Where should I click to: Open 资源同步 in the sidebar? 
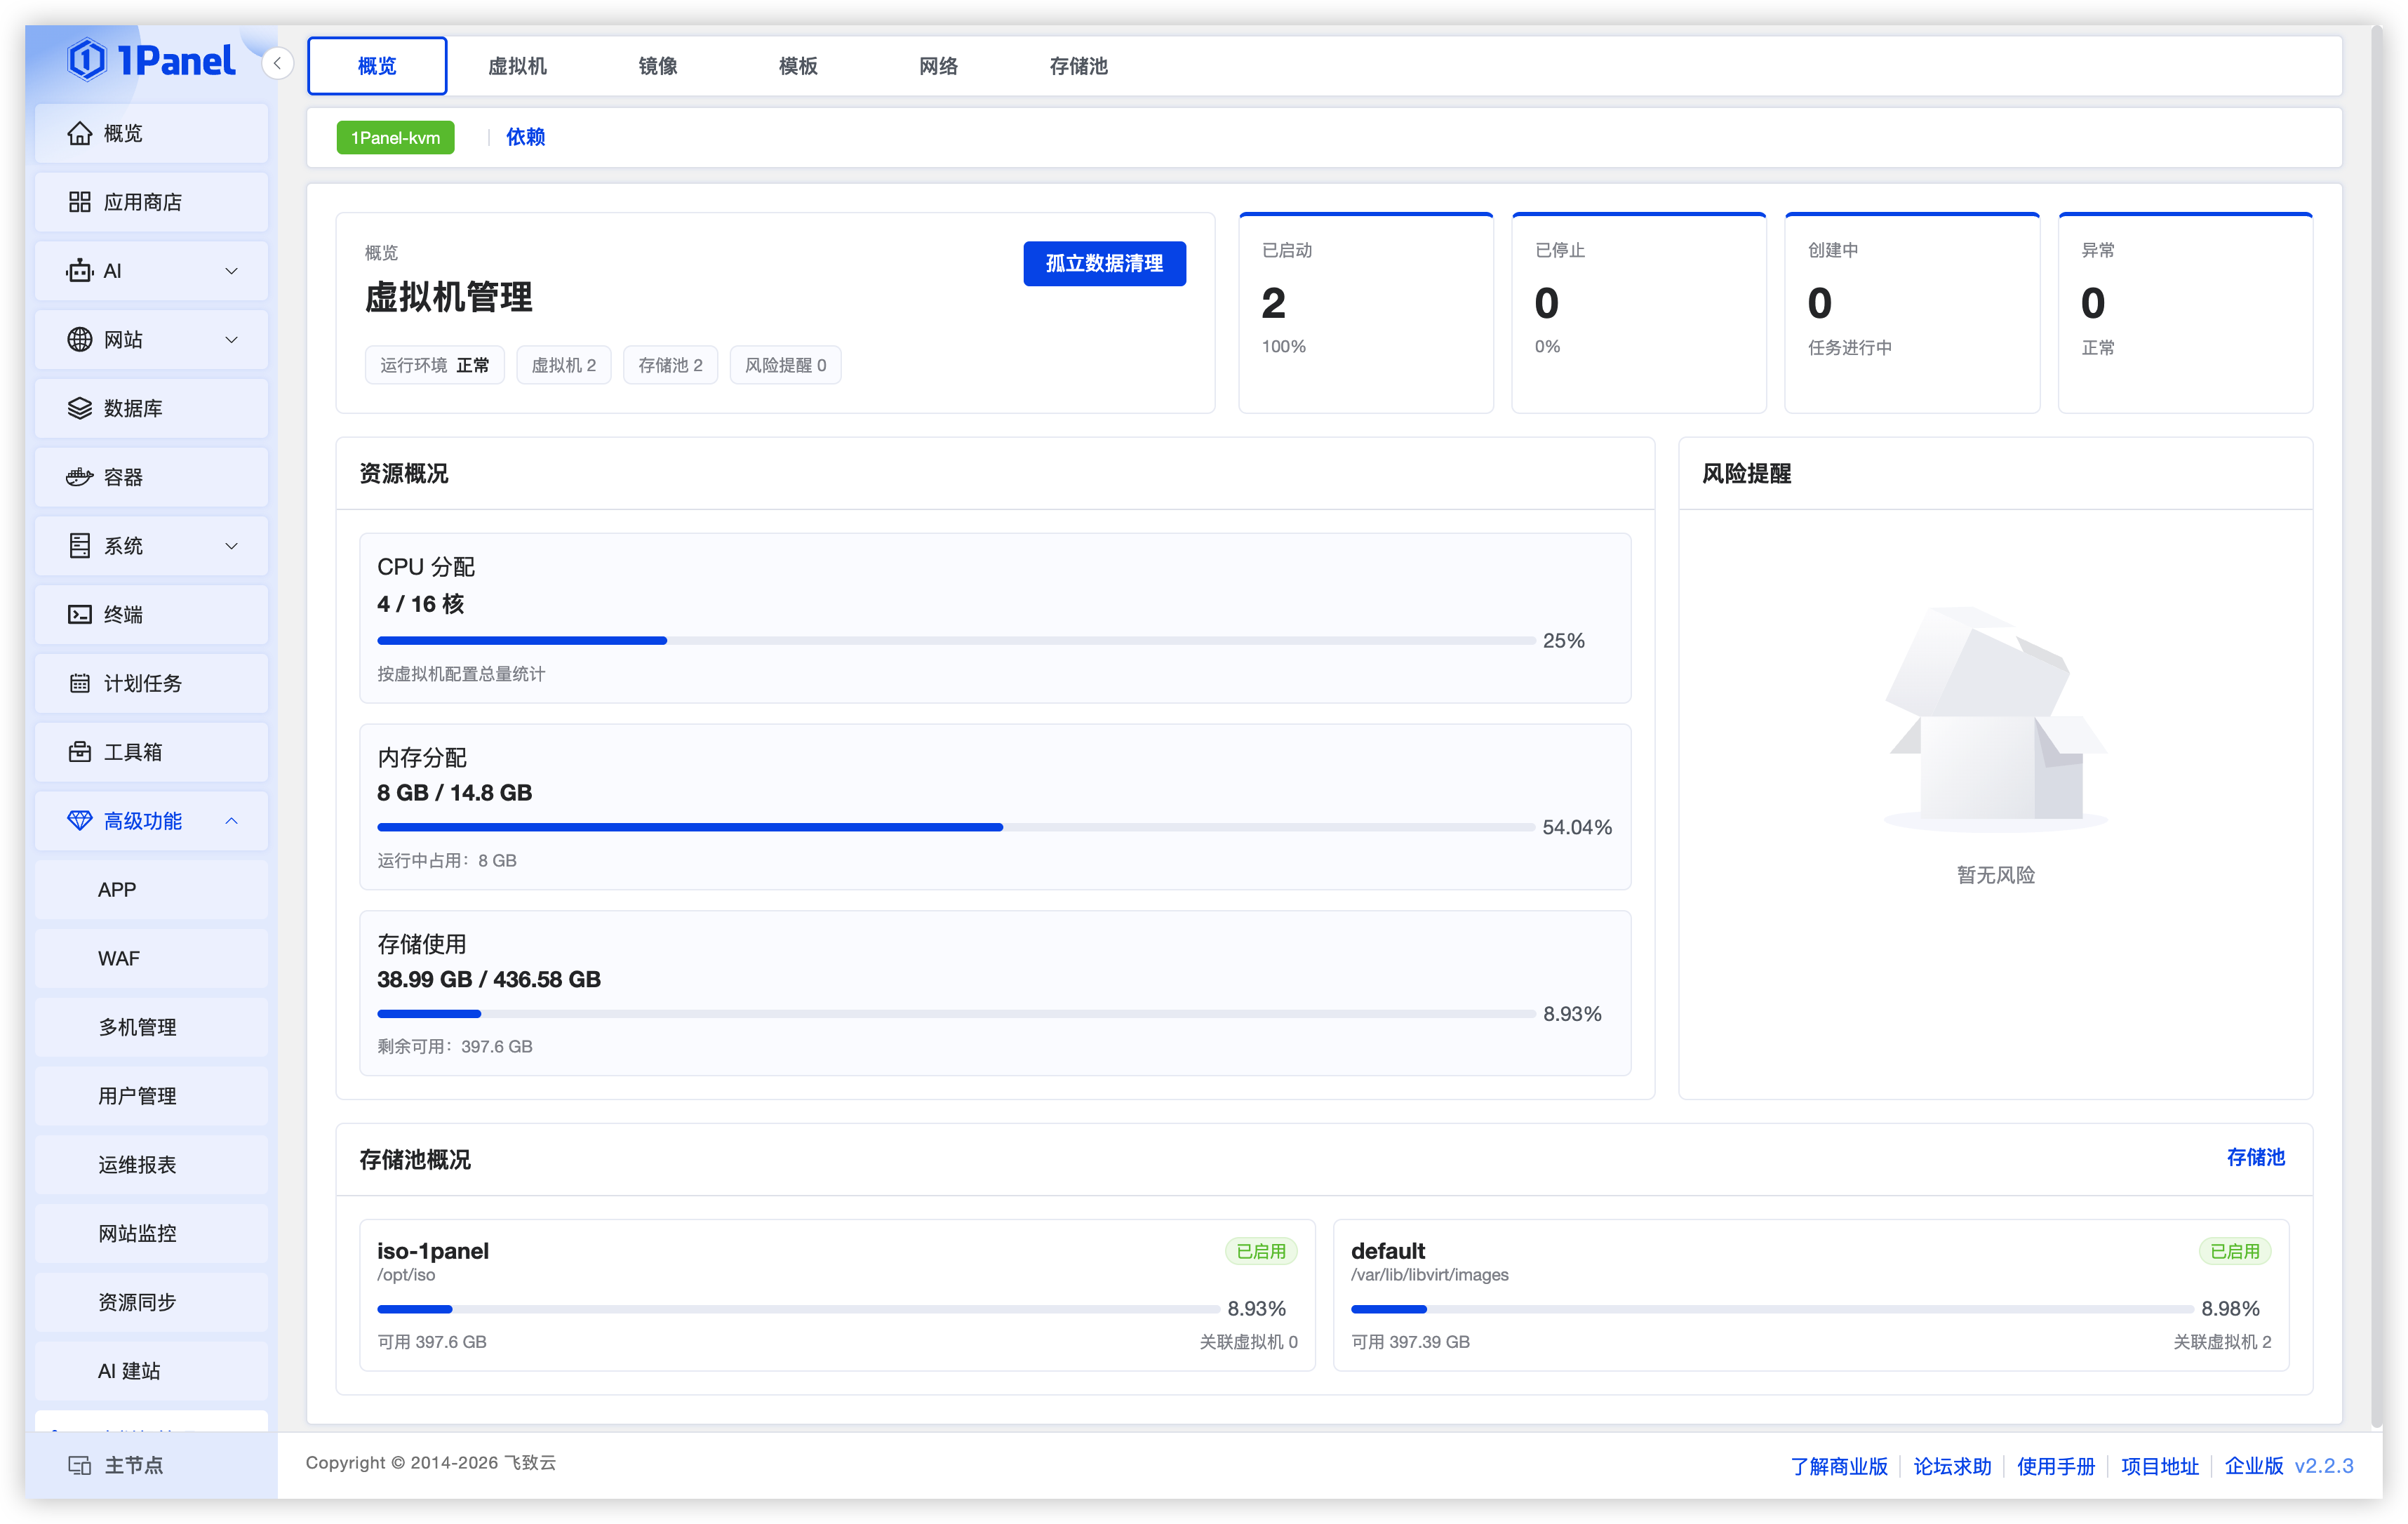point(151,1302)
